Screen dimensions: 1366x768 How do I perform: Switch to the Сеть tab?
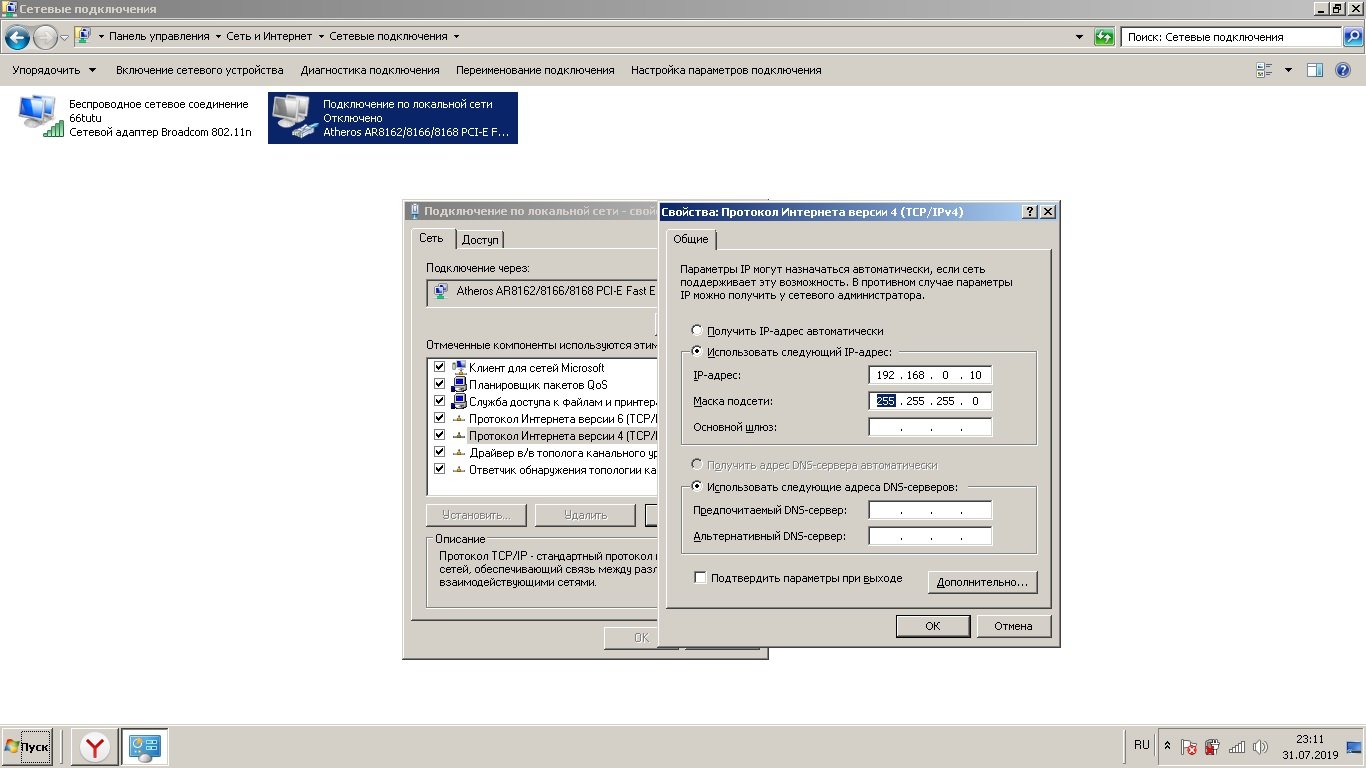point(431,238)
